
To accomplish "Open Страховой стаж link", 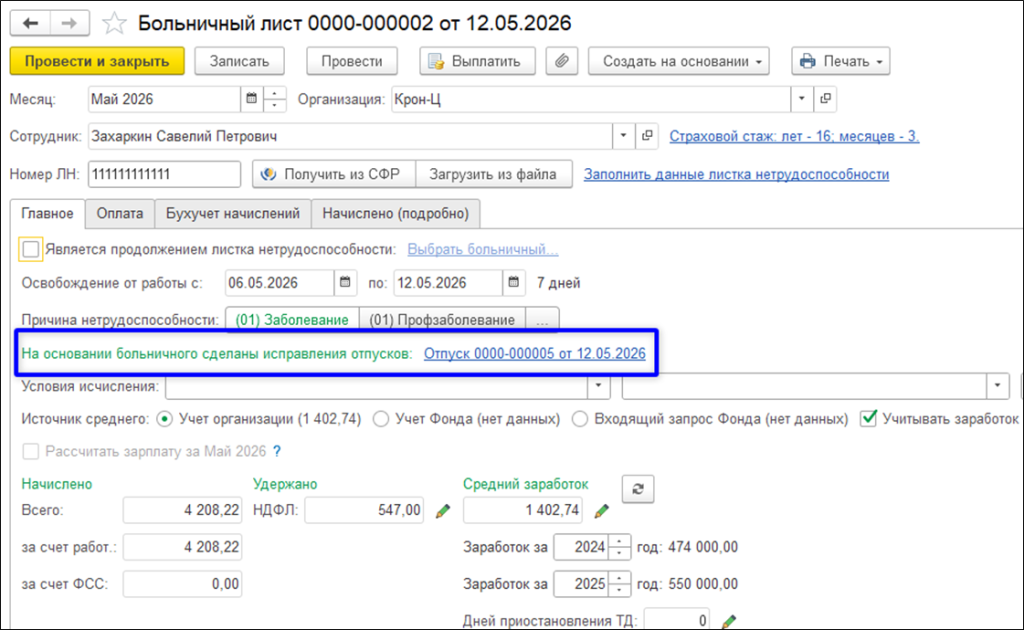I will point(794,136).
